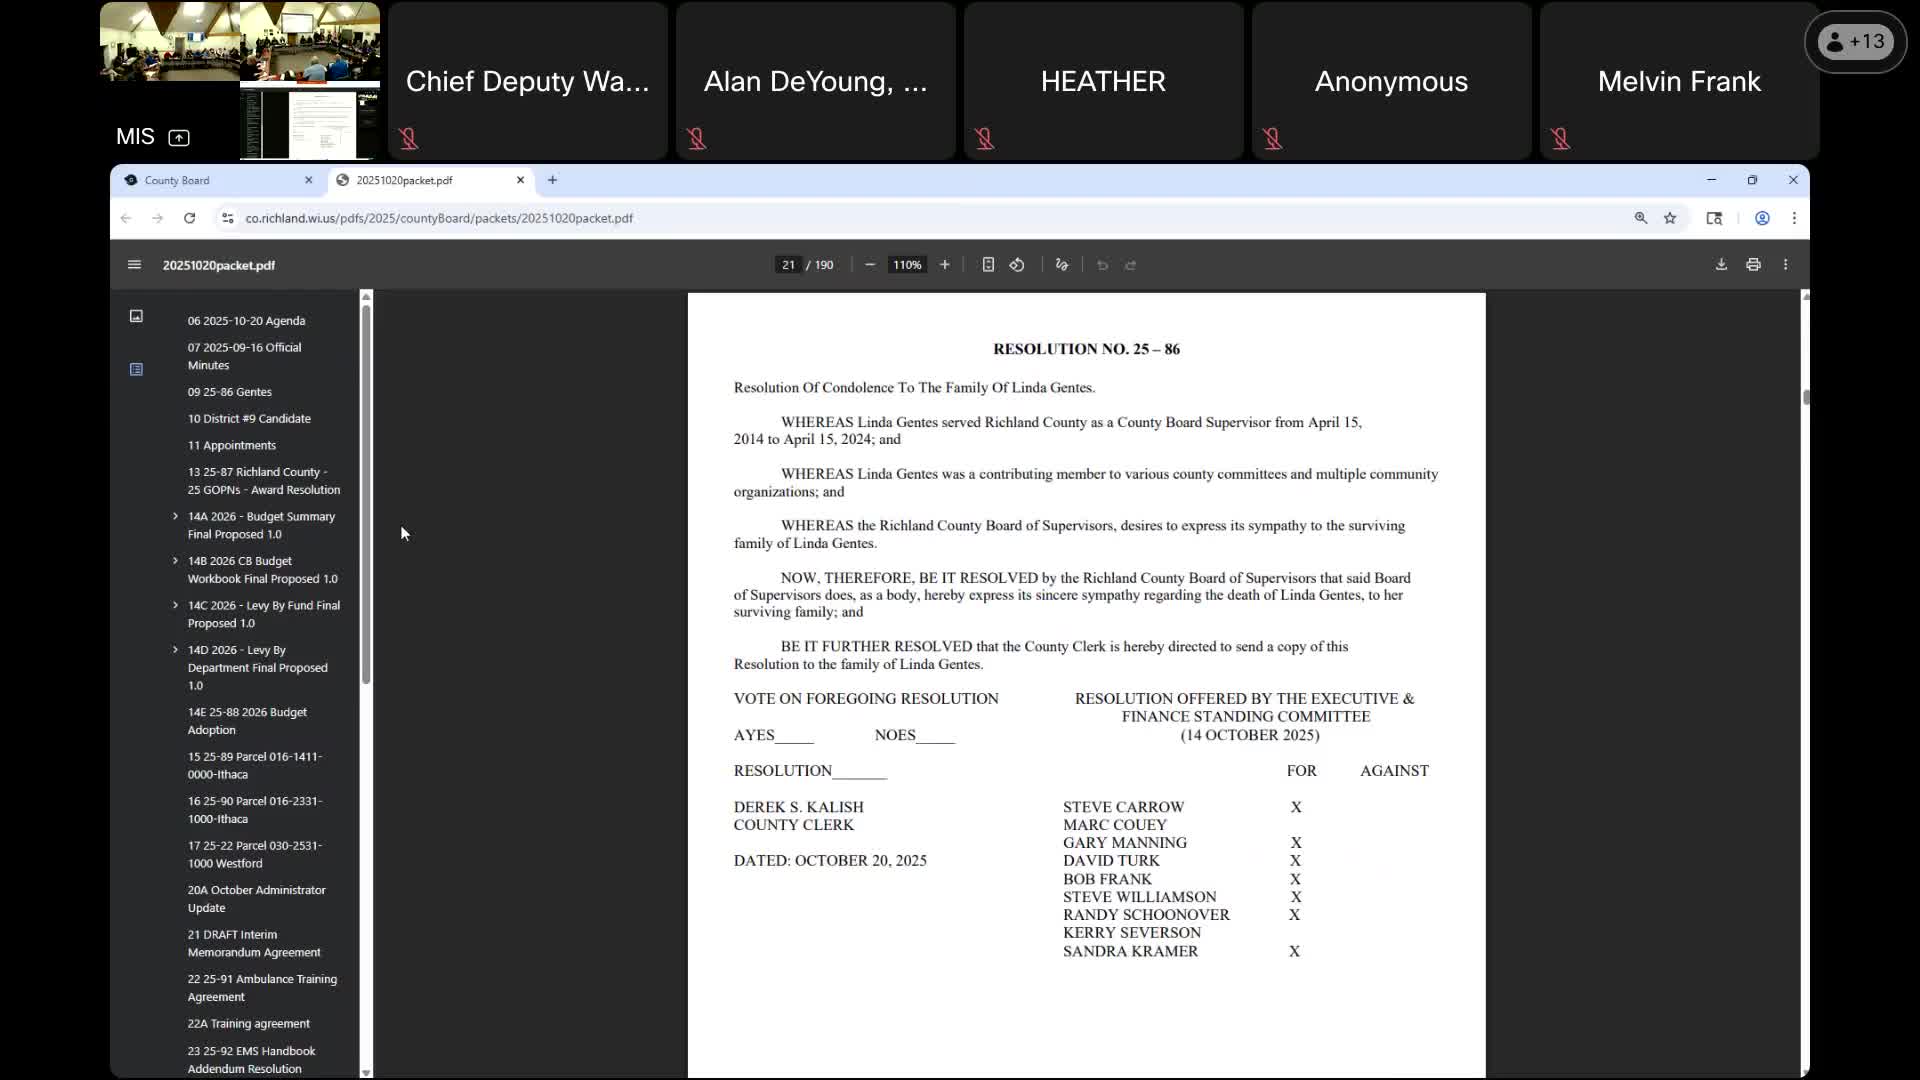Zoom in on the PDF document
Viewport: 1920px width, 1080px height.
(944, 265)
